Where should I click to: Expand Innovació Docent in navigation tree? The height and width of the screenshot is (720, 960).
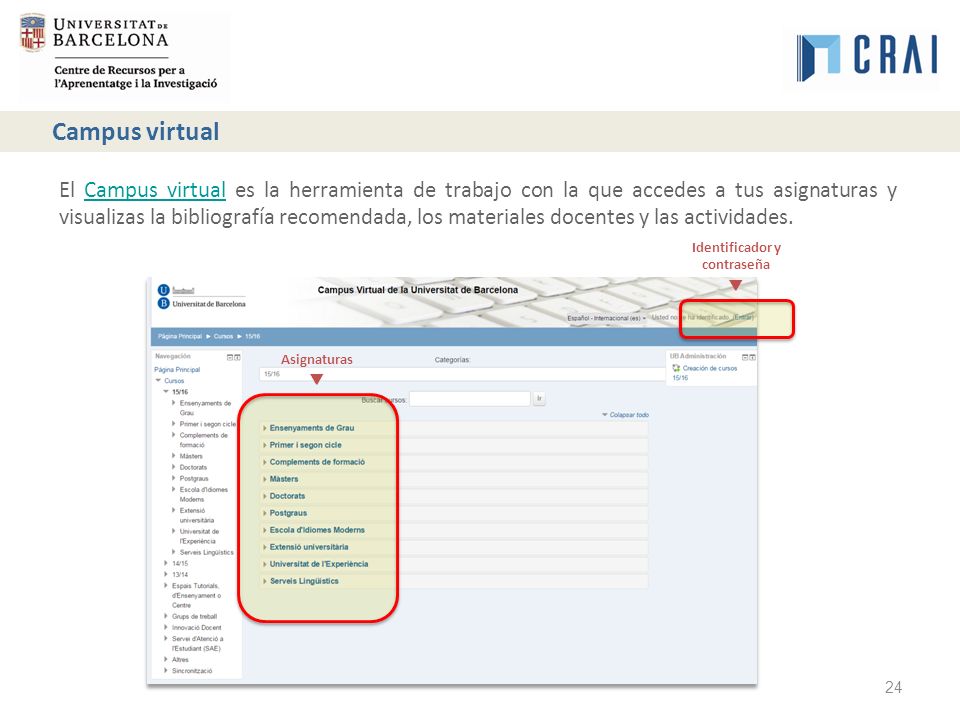click(166, 628)
